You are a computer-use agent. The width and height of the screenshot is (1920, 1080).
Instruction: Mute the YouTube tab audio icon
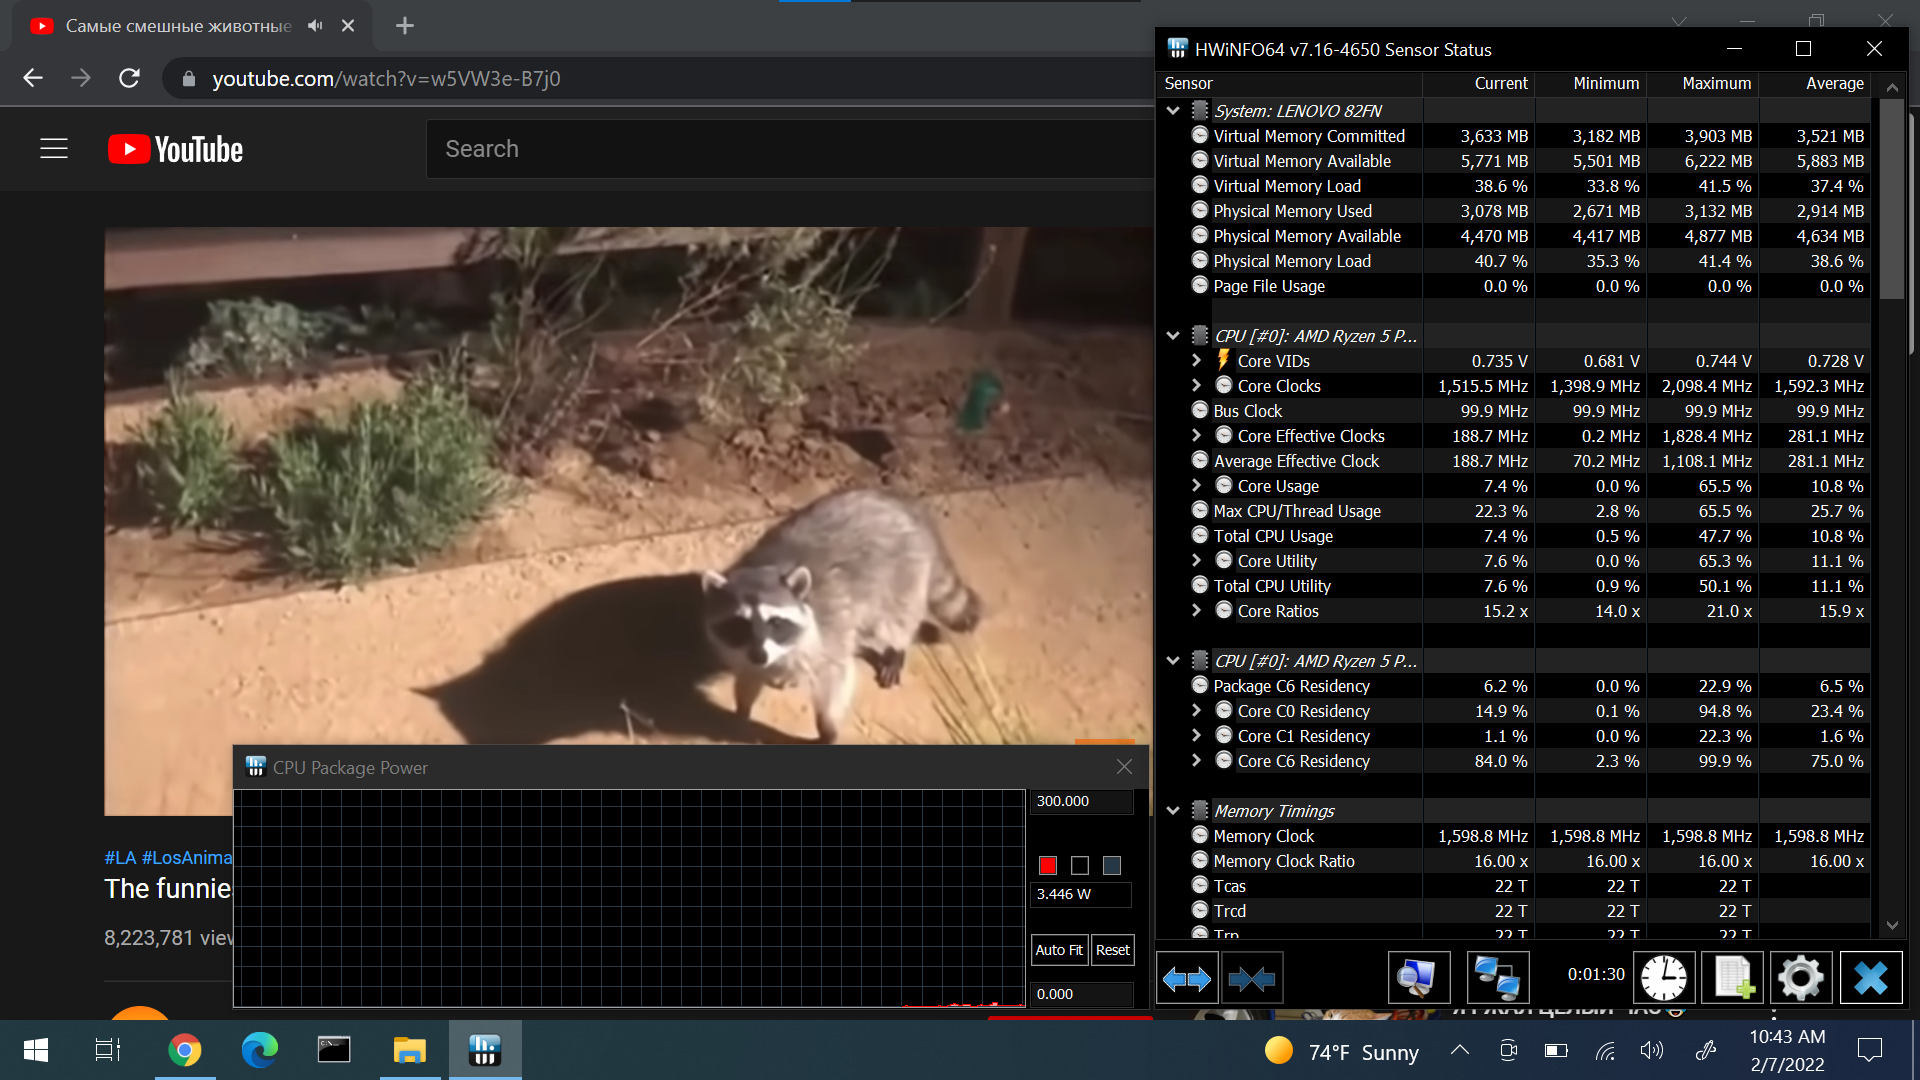pos(315,26)
